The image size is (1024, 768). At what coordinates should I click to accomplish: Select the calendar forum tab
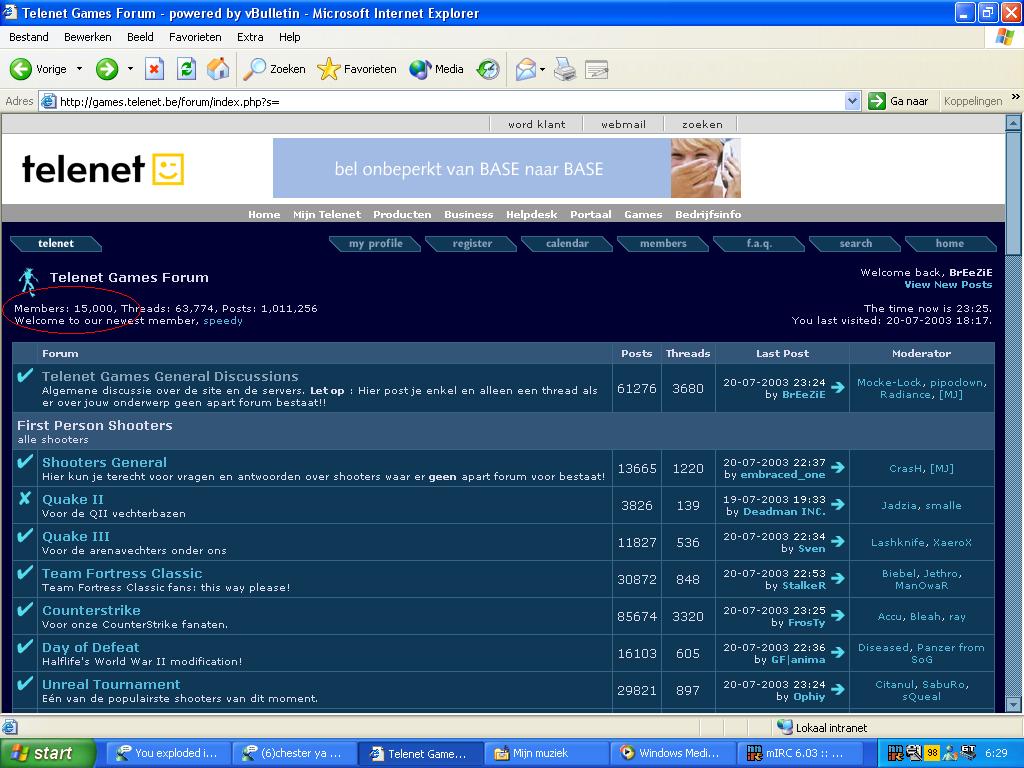pyautogui.click(x=567, y=244)
